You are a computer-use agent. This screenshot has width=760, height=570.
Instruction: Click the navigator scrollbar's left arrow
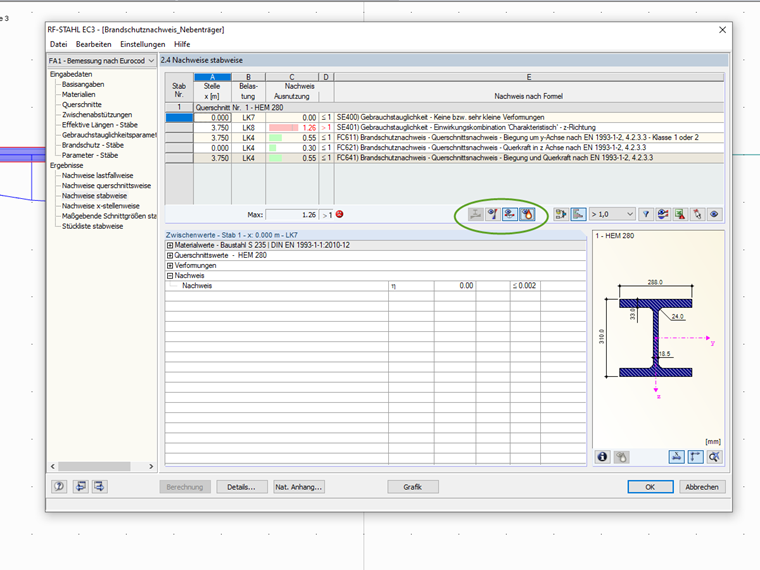[53, 466]
